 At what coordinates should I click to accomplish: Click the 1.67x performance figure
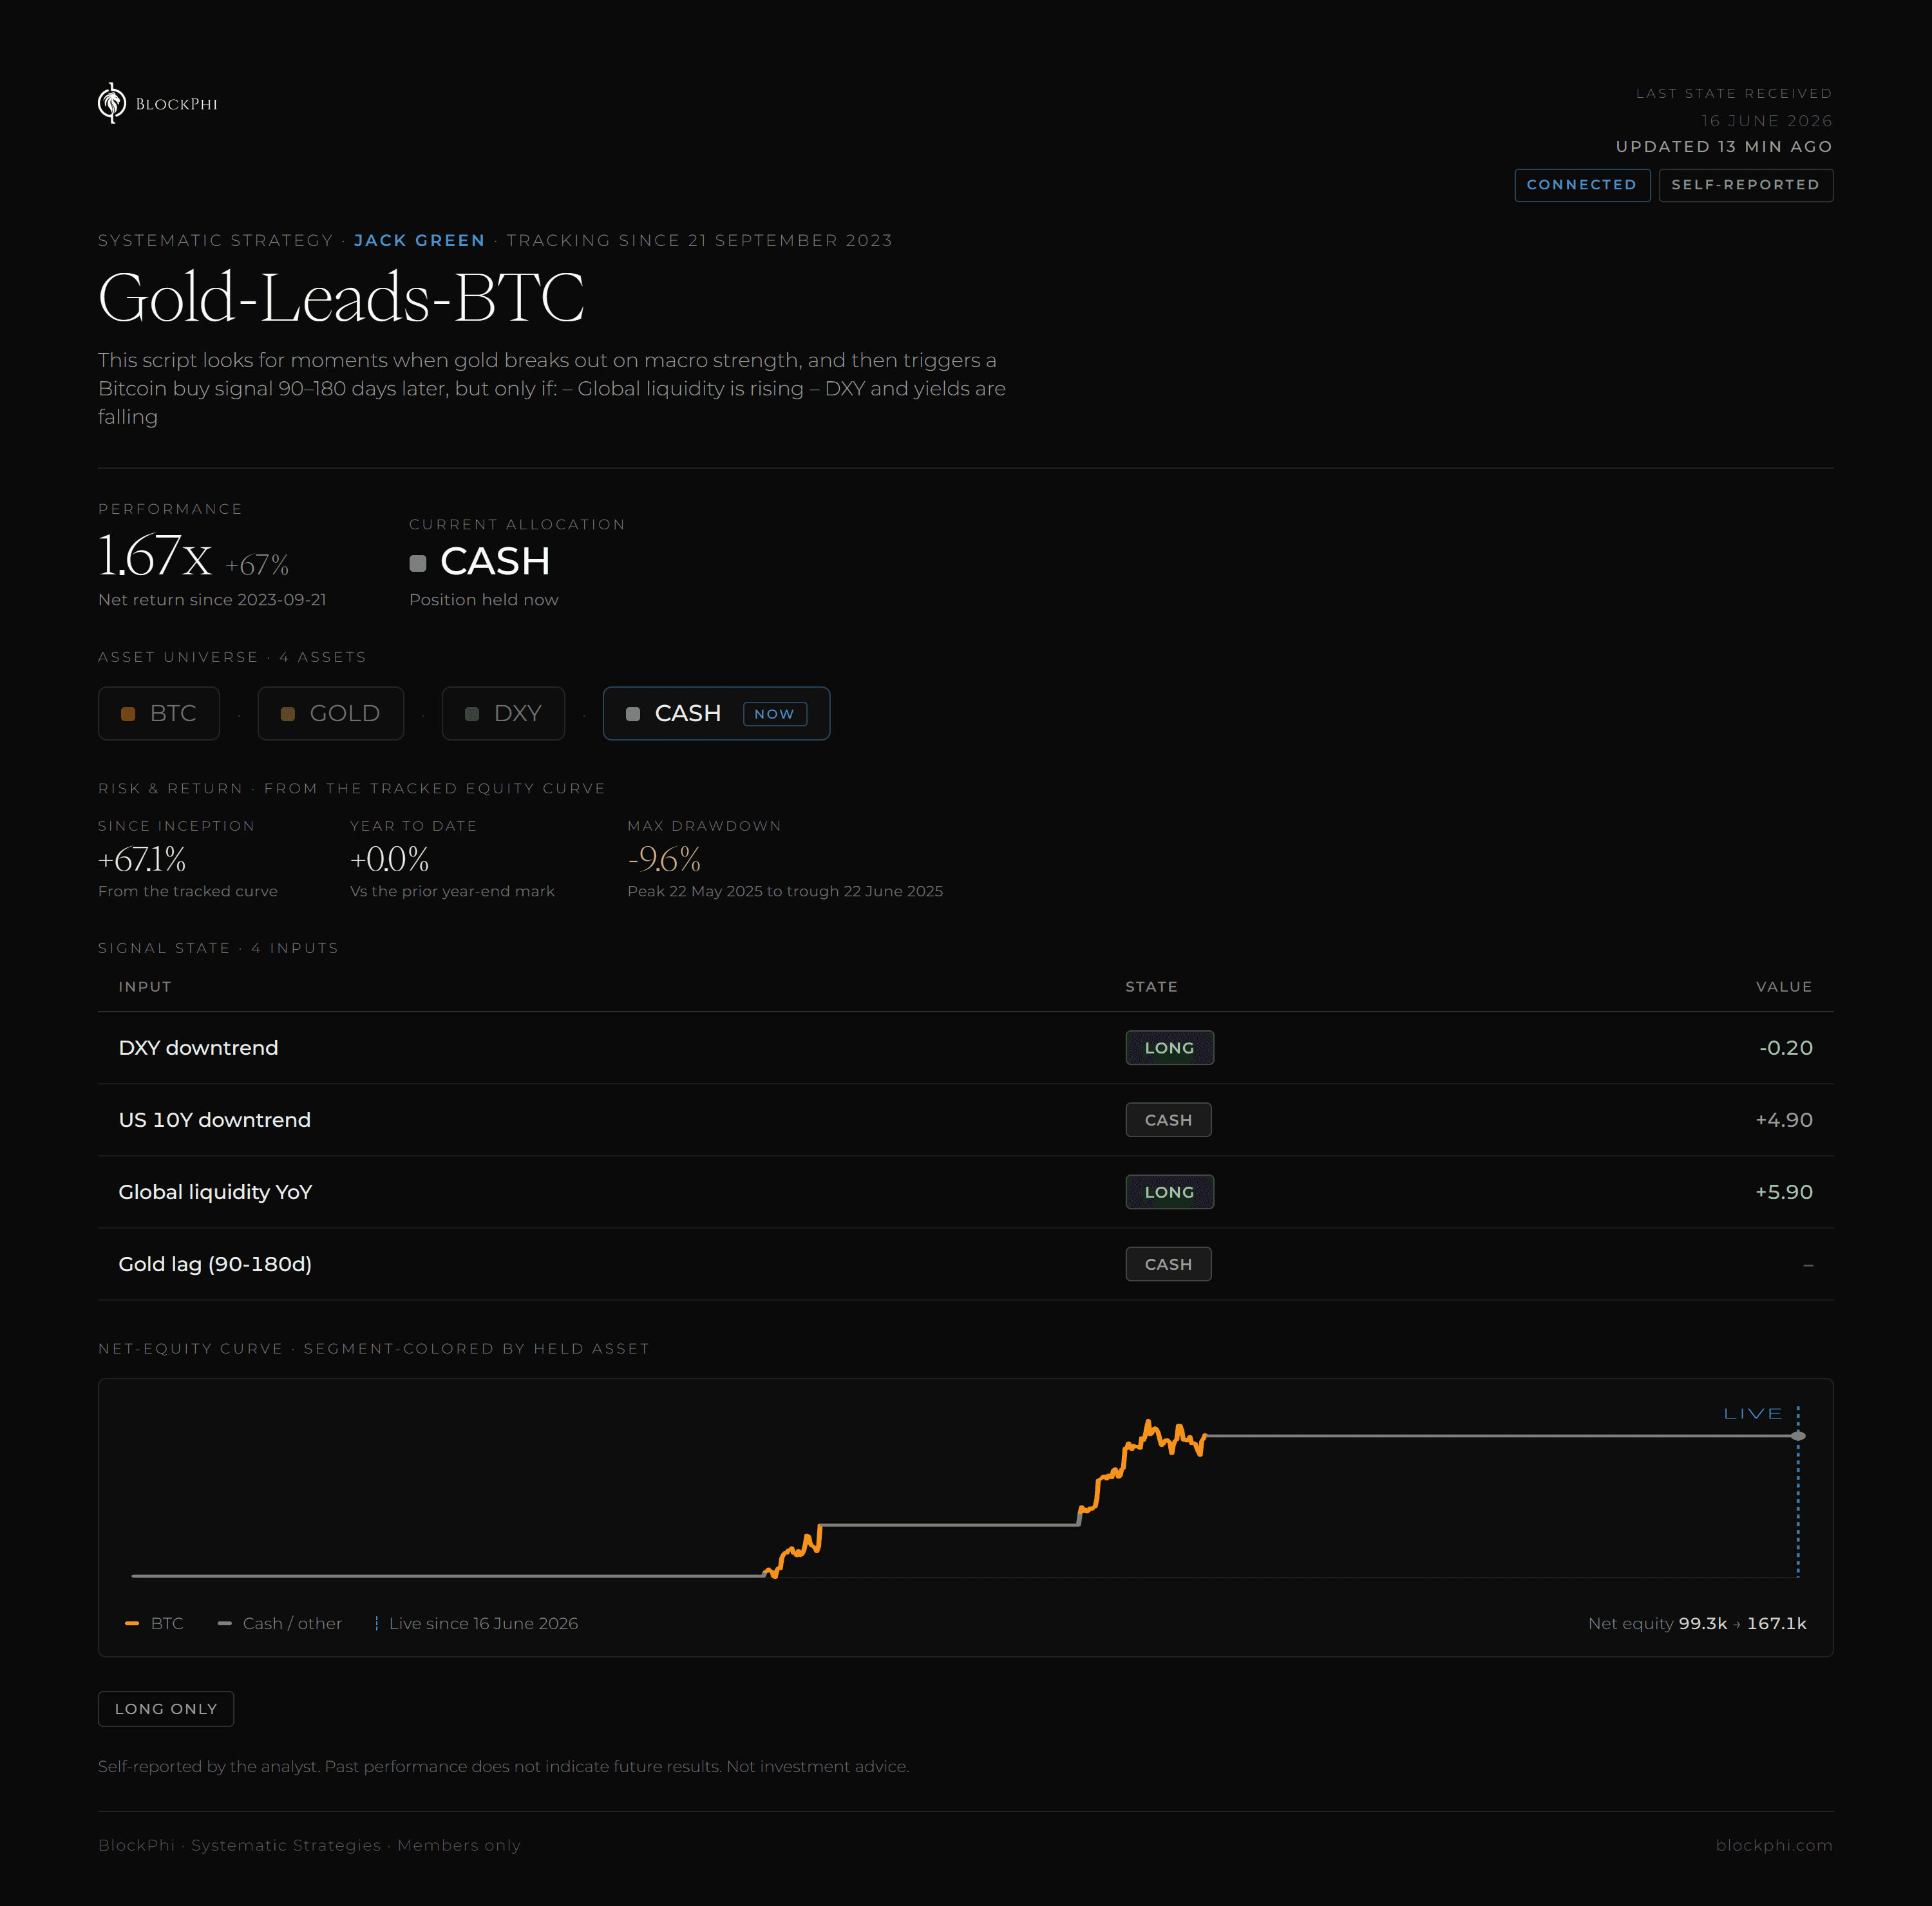click(x=155, y=555)
